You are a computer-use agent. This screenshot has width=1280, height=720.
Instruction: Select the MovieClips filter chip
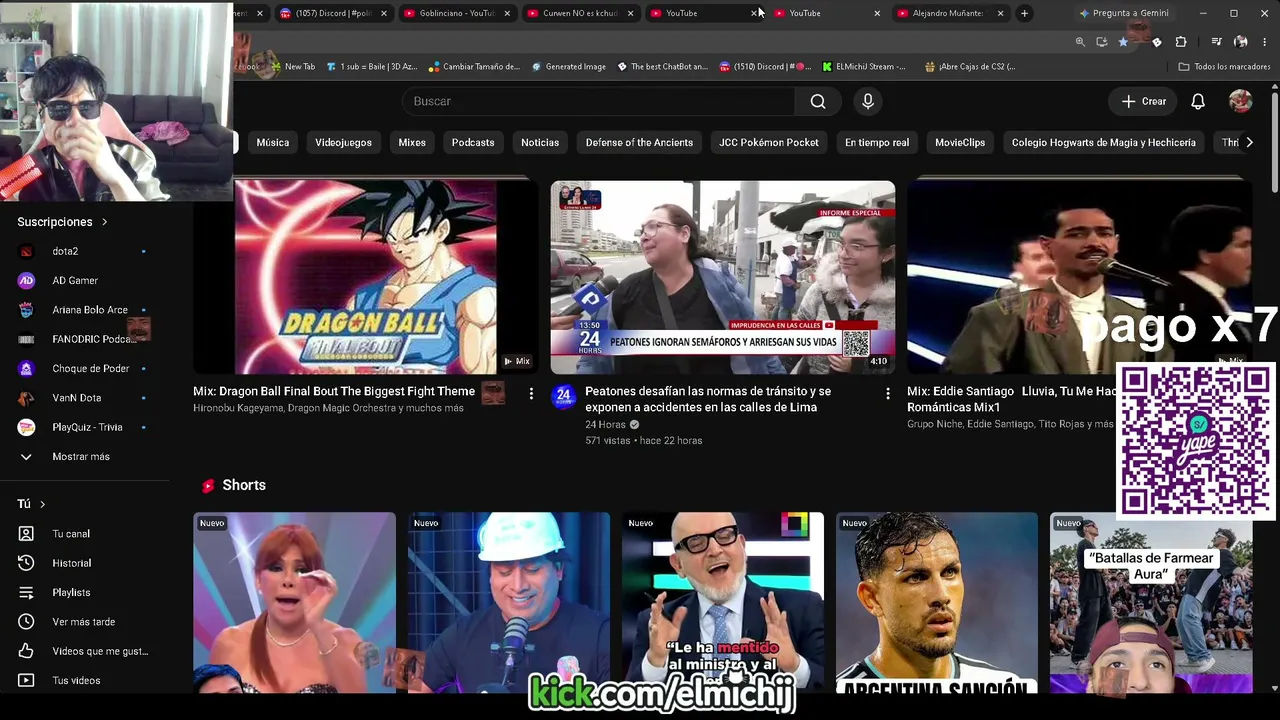960,142
